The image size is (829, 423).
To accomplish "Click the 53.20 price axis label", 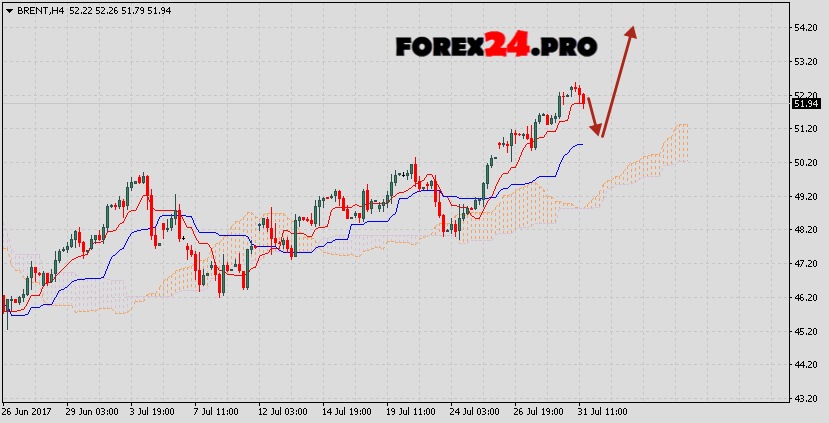I will [805, 61].
